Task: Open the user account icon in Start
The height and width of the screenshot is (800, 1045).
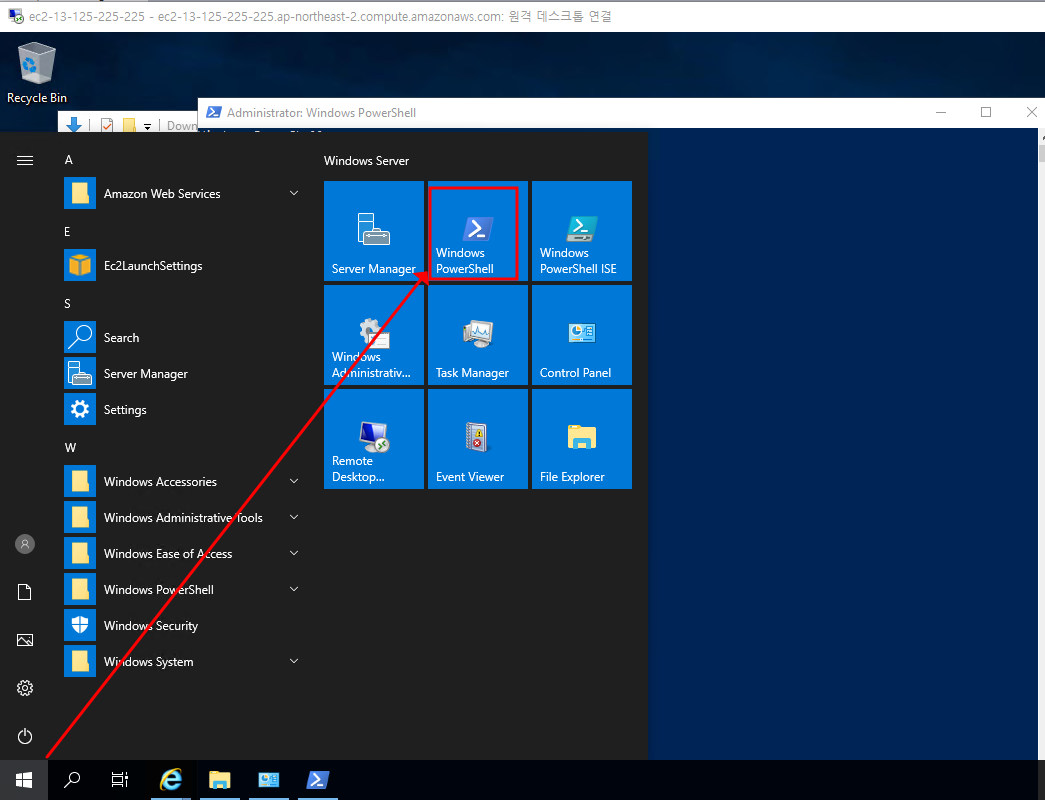Action: point(25,544)
